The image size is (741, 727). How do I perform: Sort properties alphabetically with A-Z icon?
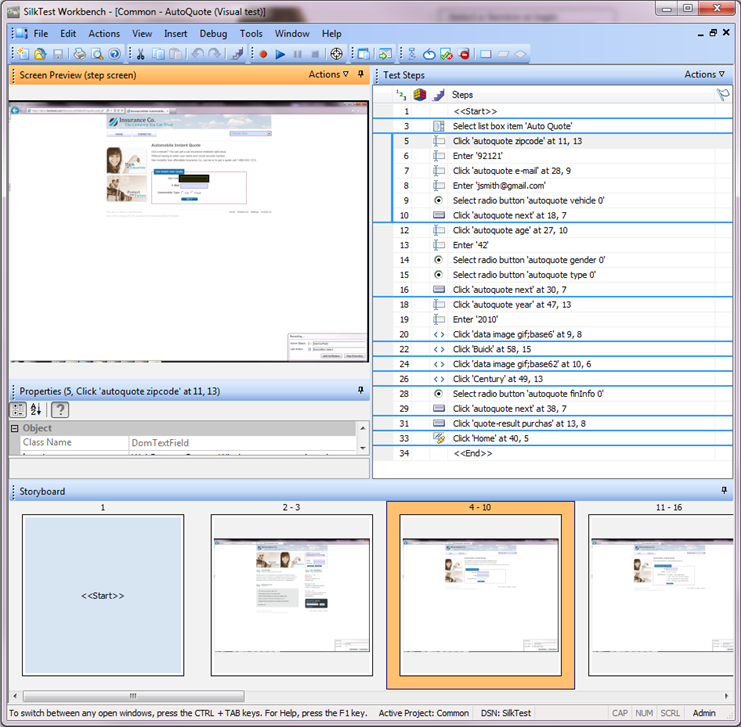(x=37, y=409)
